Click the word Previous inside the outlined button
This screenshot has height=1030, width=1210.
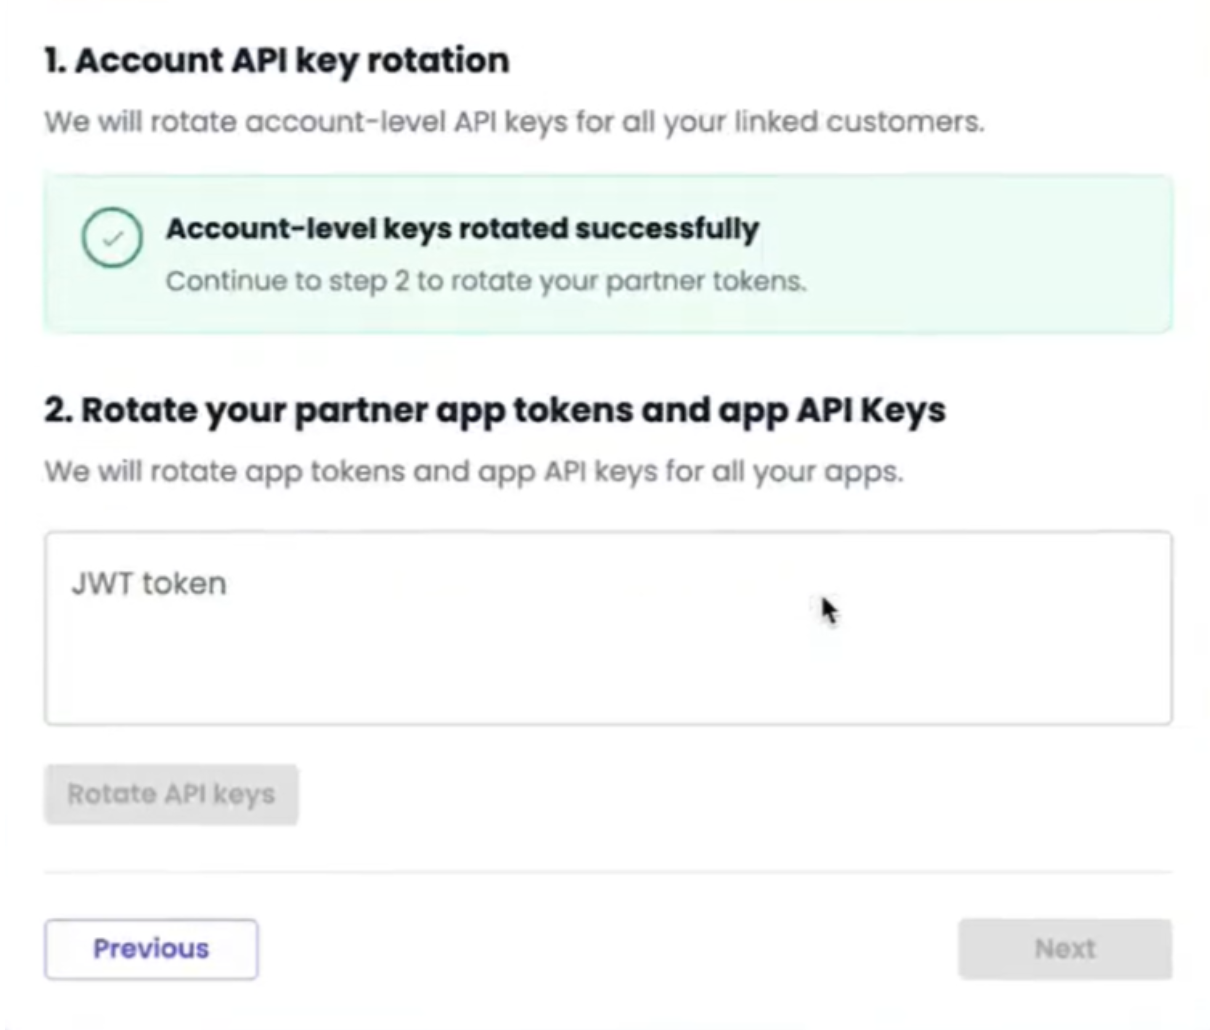tap(151, 949)
